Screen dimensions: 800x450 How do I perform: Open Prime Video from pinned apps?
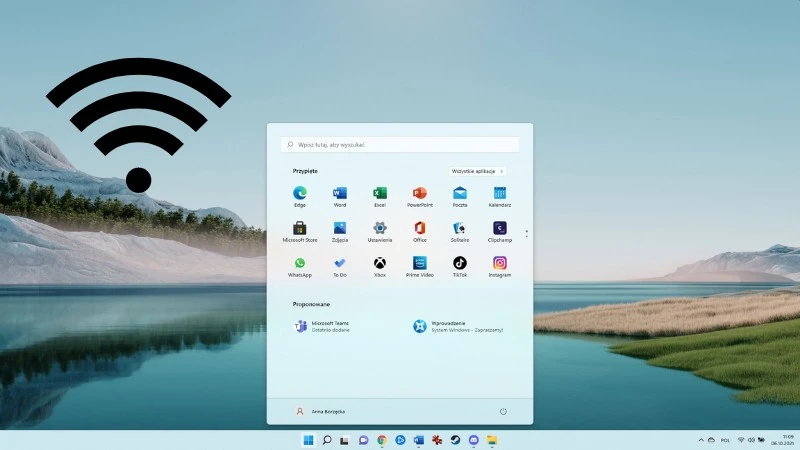[420, 267]
